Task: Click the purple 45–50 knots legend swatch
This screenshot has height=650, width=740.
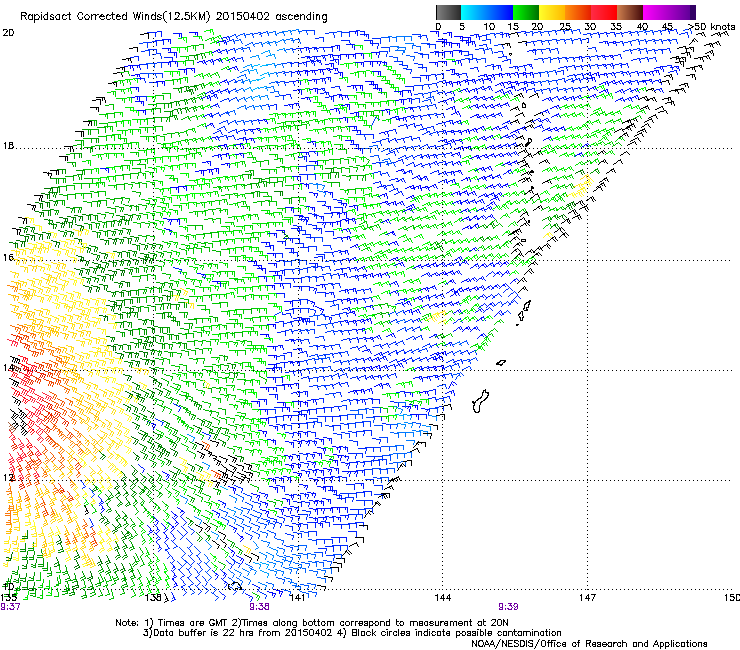Action: pyautogui.click(x=682, y=12)
